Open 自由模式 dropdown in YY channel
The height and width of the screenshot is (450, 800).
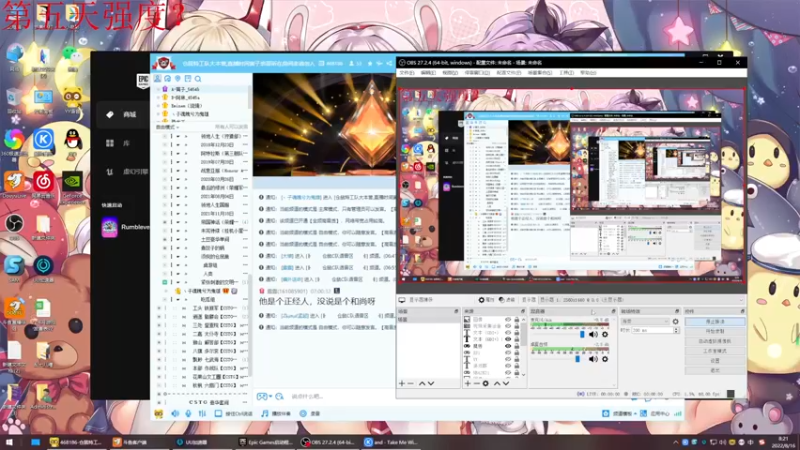pos(167,127)
